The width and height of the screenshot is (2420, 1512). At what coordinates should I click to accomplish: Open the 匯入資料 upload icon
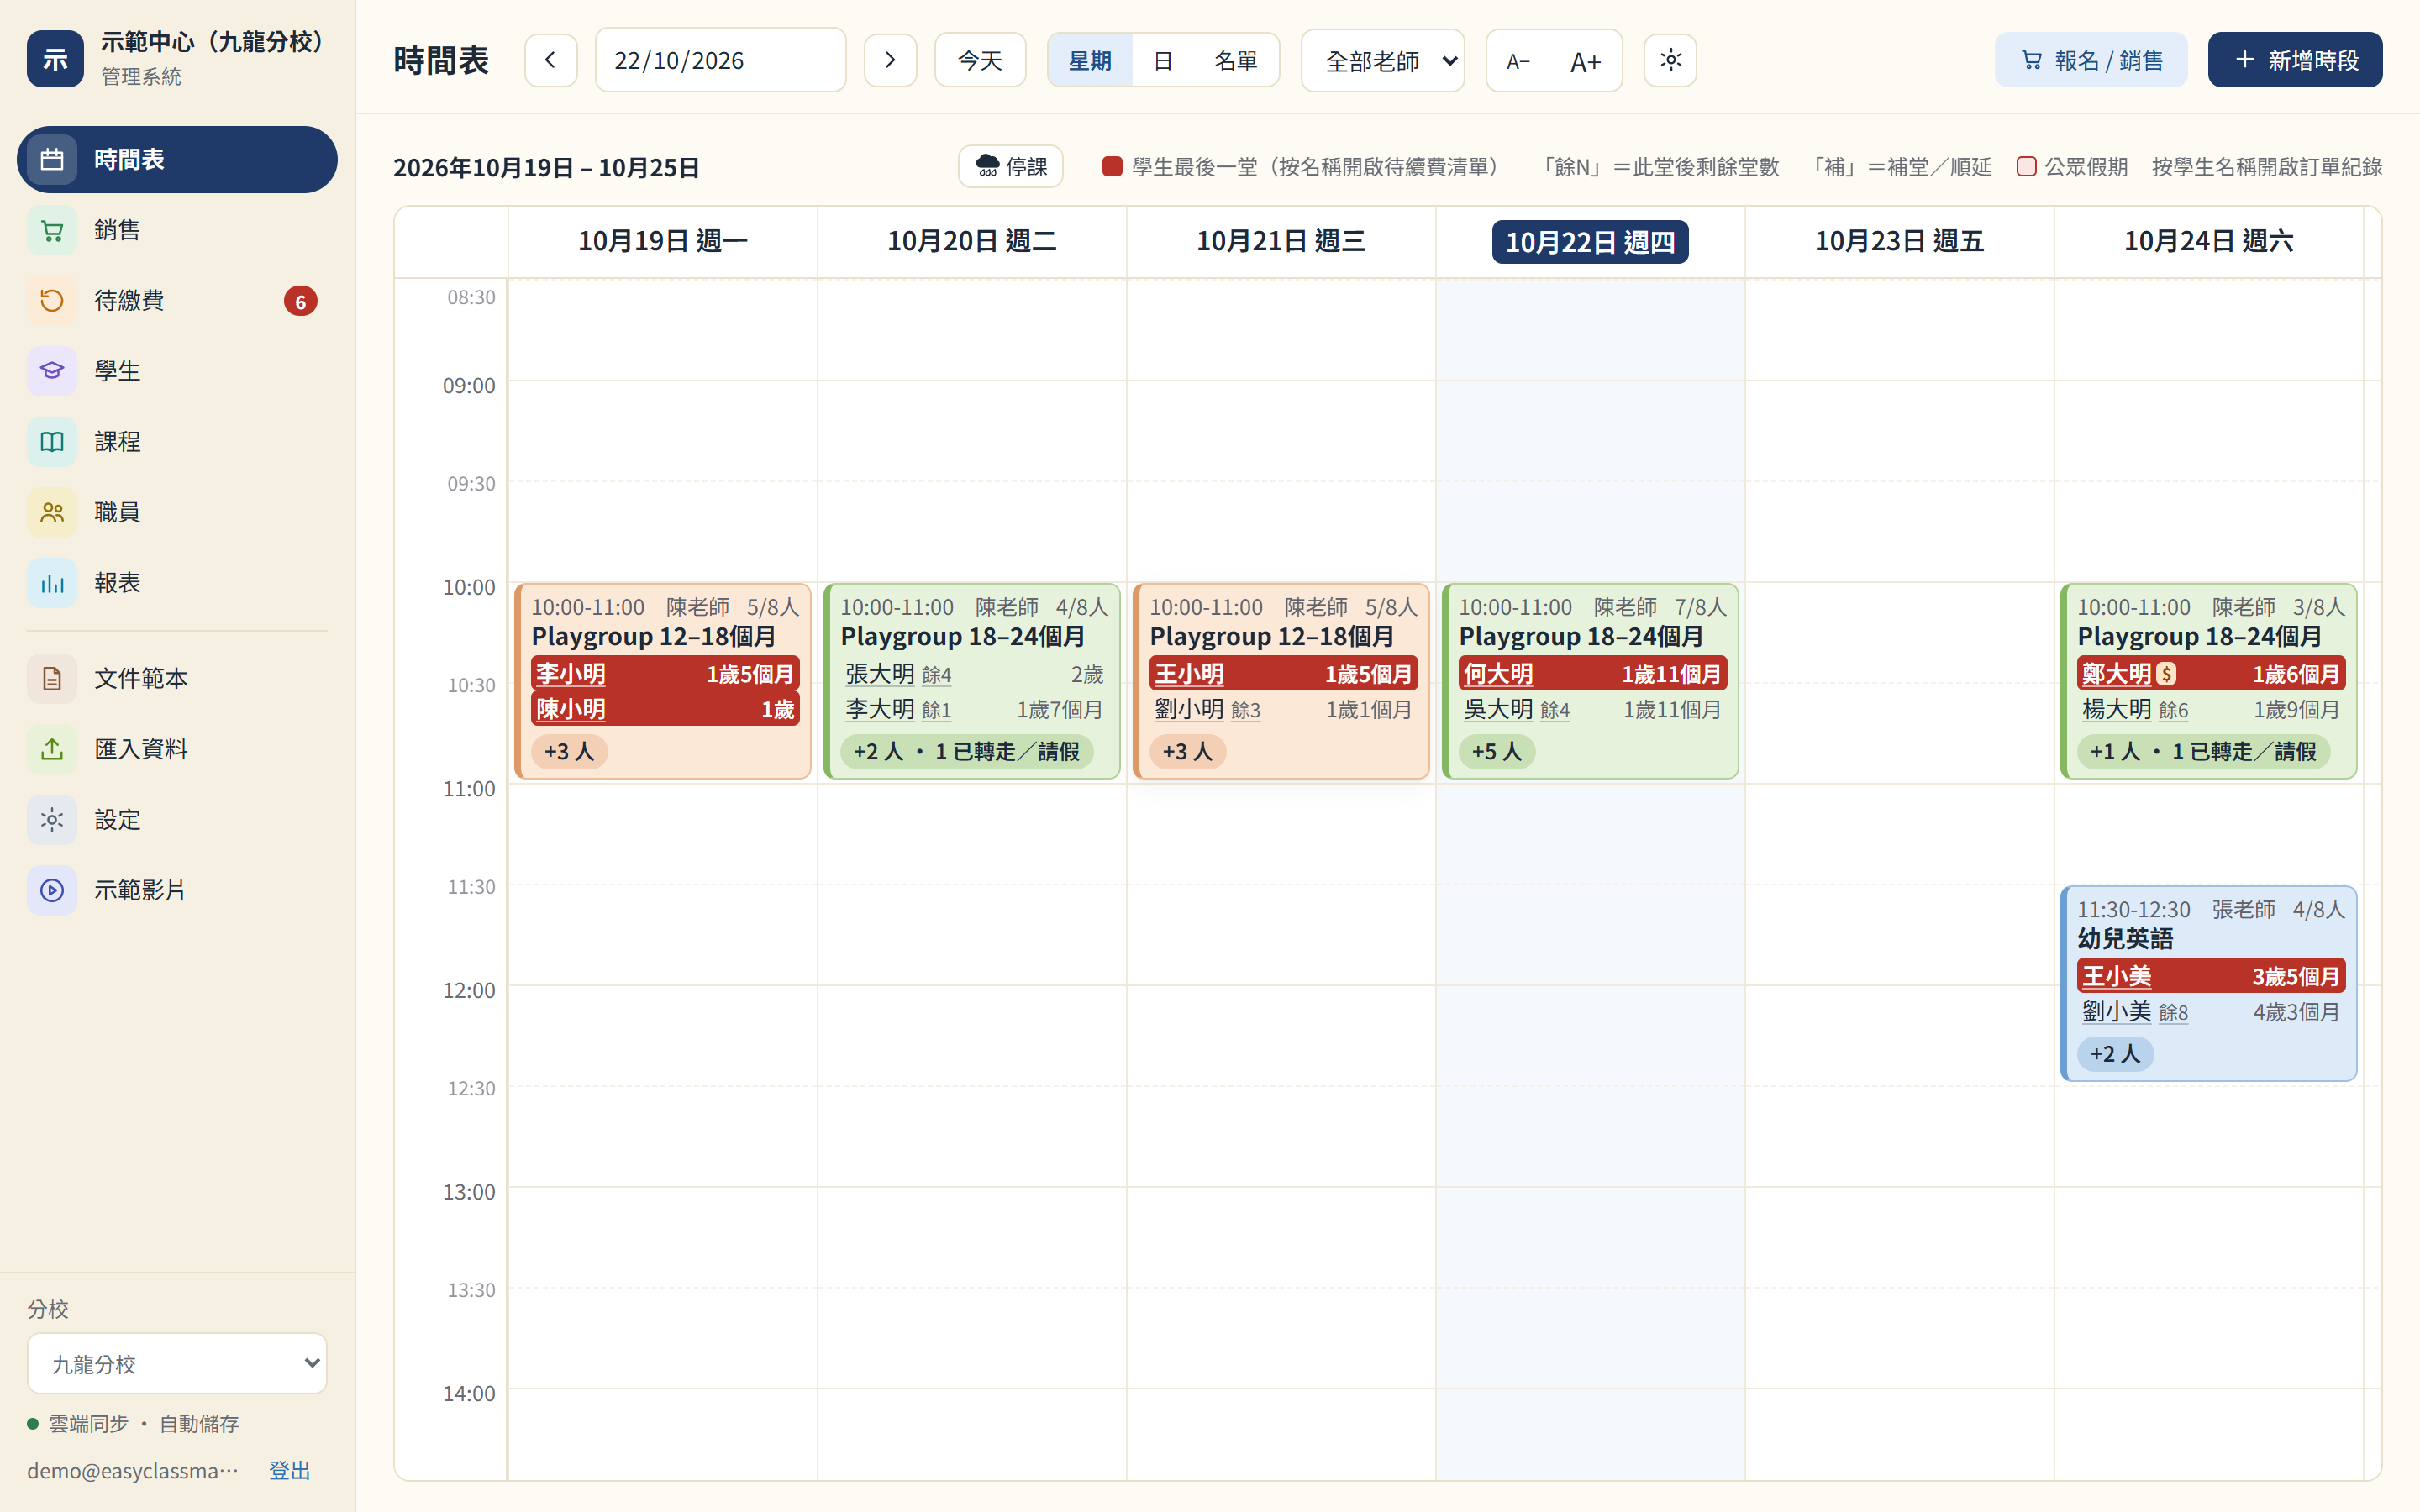[x=52, y=749]
